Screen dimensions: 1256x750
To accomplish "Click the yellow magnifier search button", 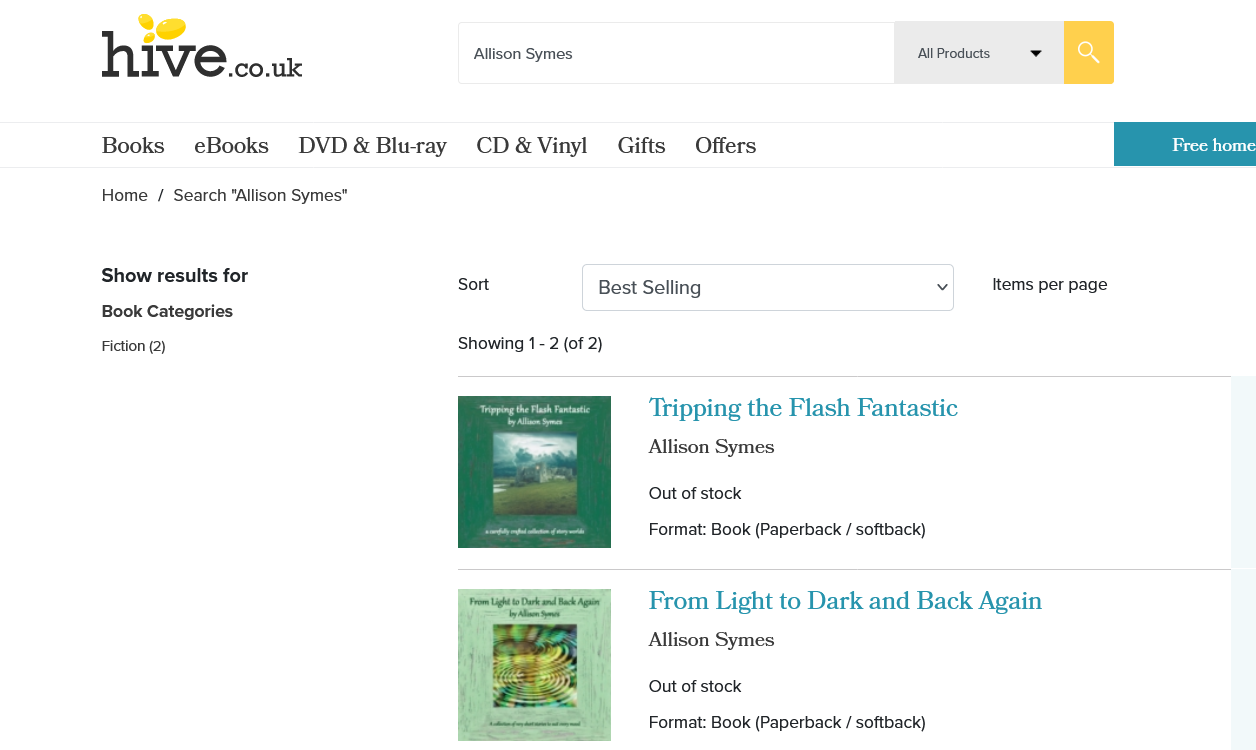I will tap(1088, 53).
